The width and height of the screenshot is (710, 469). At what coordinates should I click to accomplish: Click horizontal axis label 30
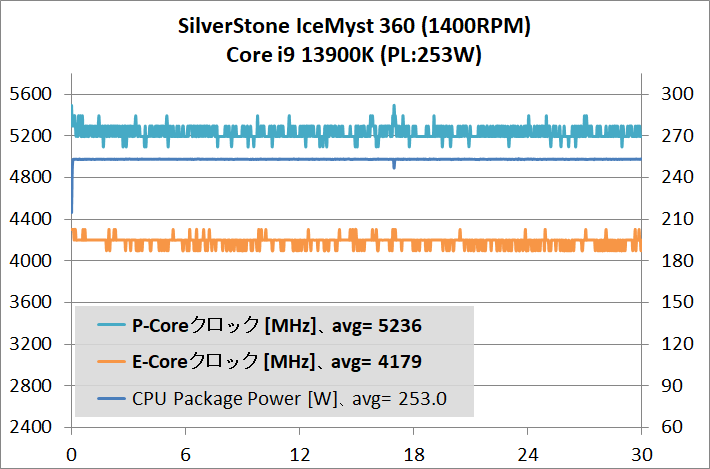641,455
